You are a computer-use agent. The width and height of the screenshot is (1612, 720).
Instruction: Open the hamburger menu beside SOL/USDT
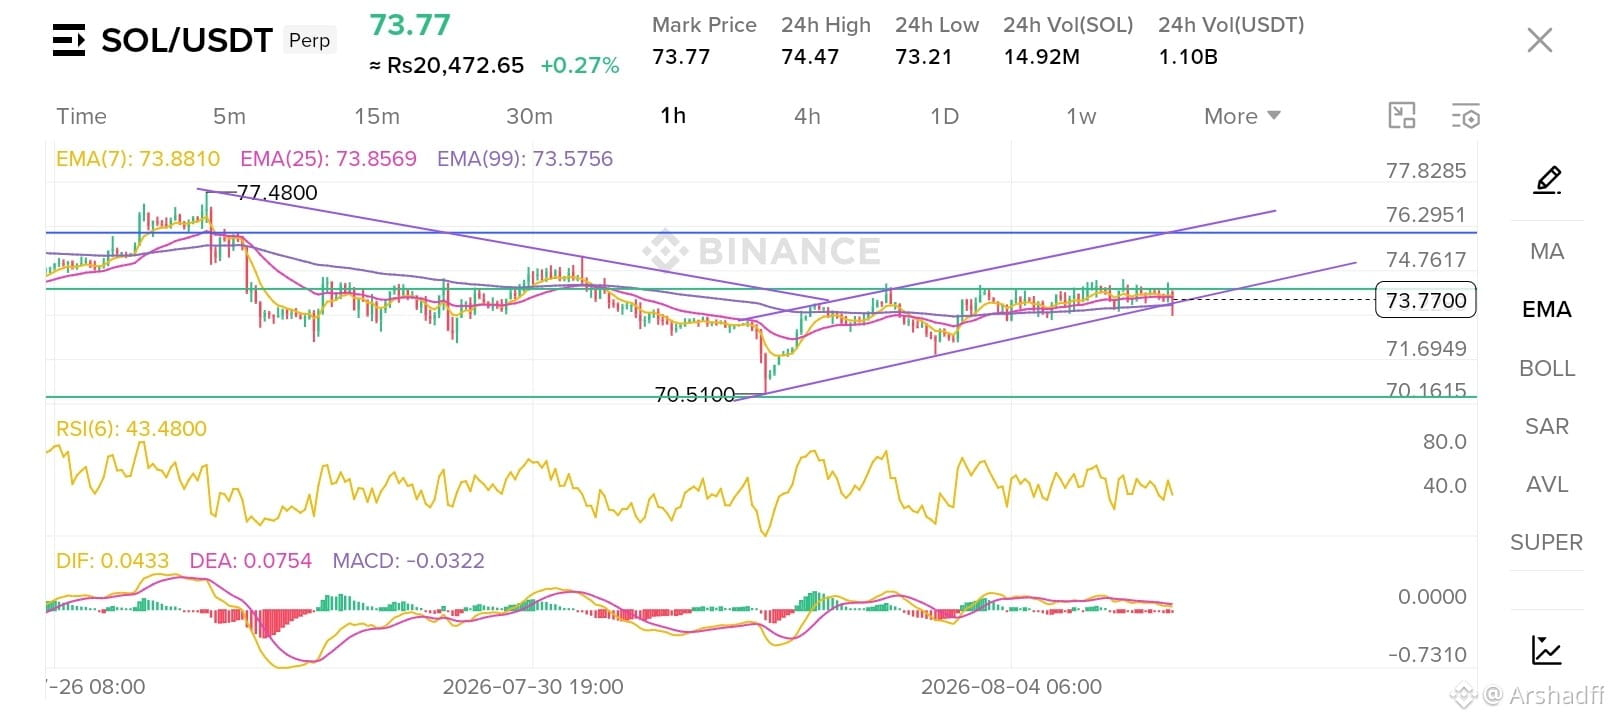(x=69, y=40)
